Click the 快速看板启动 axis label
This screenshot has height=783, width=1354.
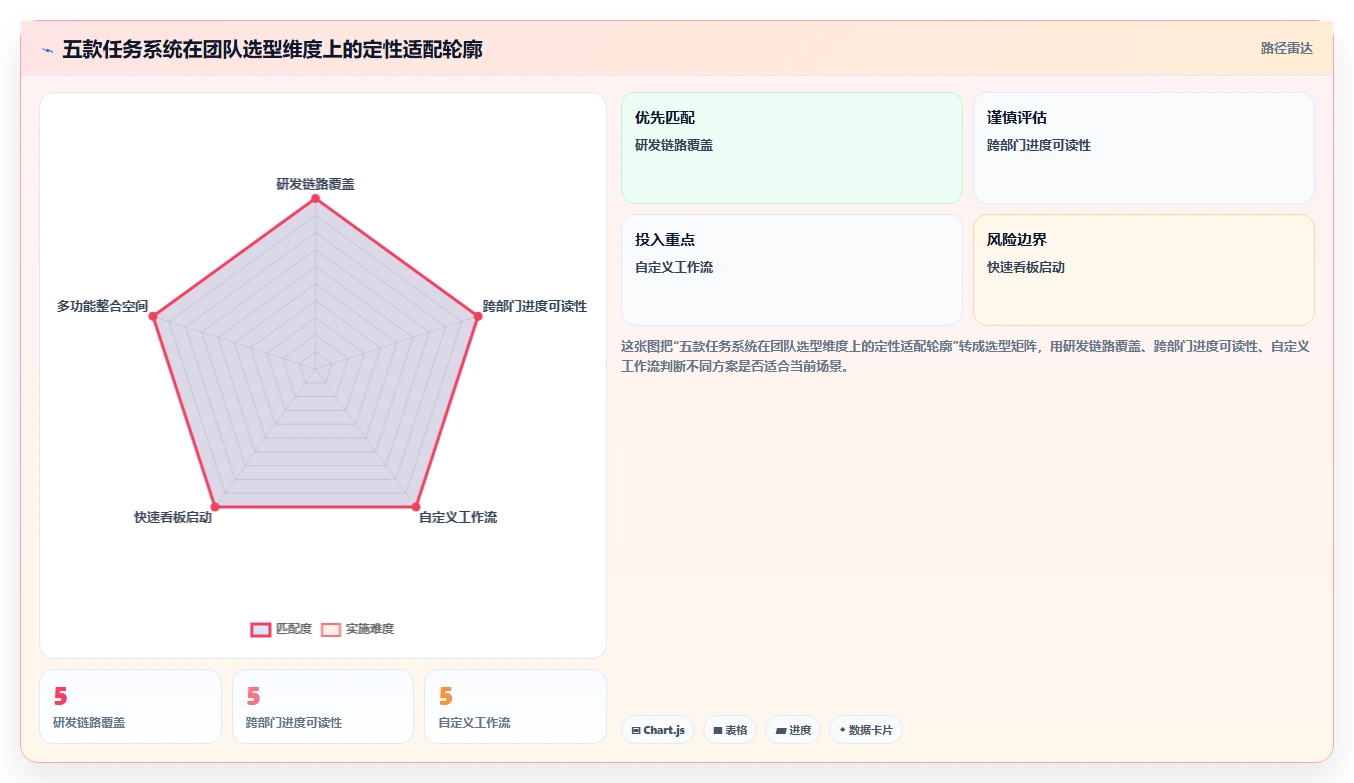click(173, 517)
